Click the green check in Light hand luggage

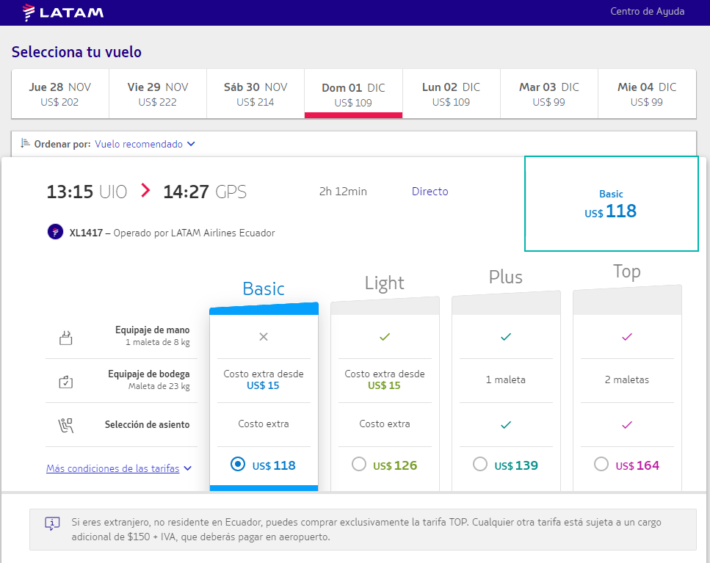tap(384, 337)
